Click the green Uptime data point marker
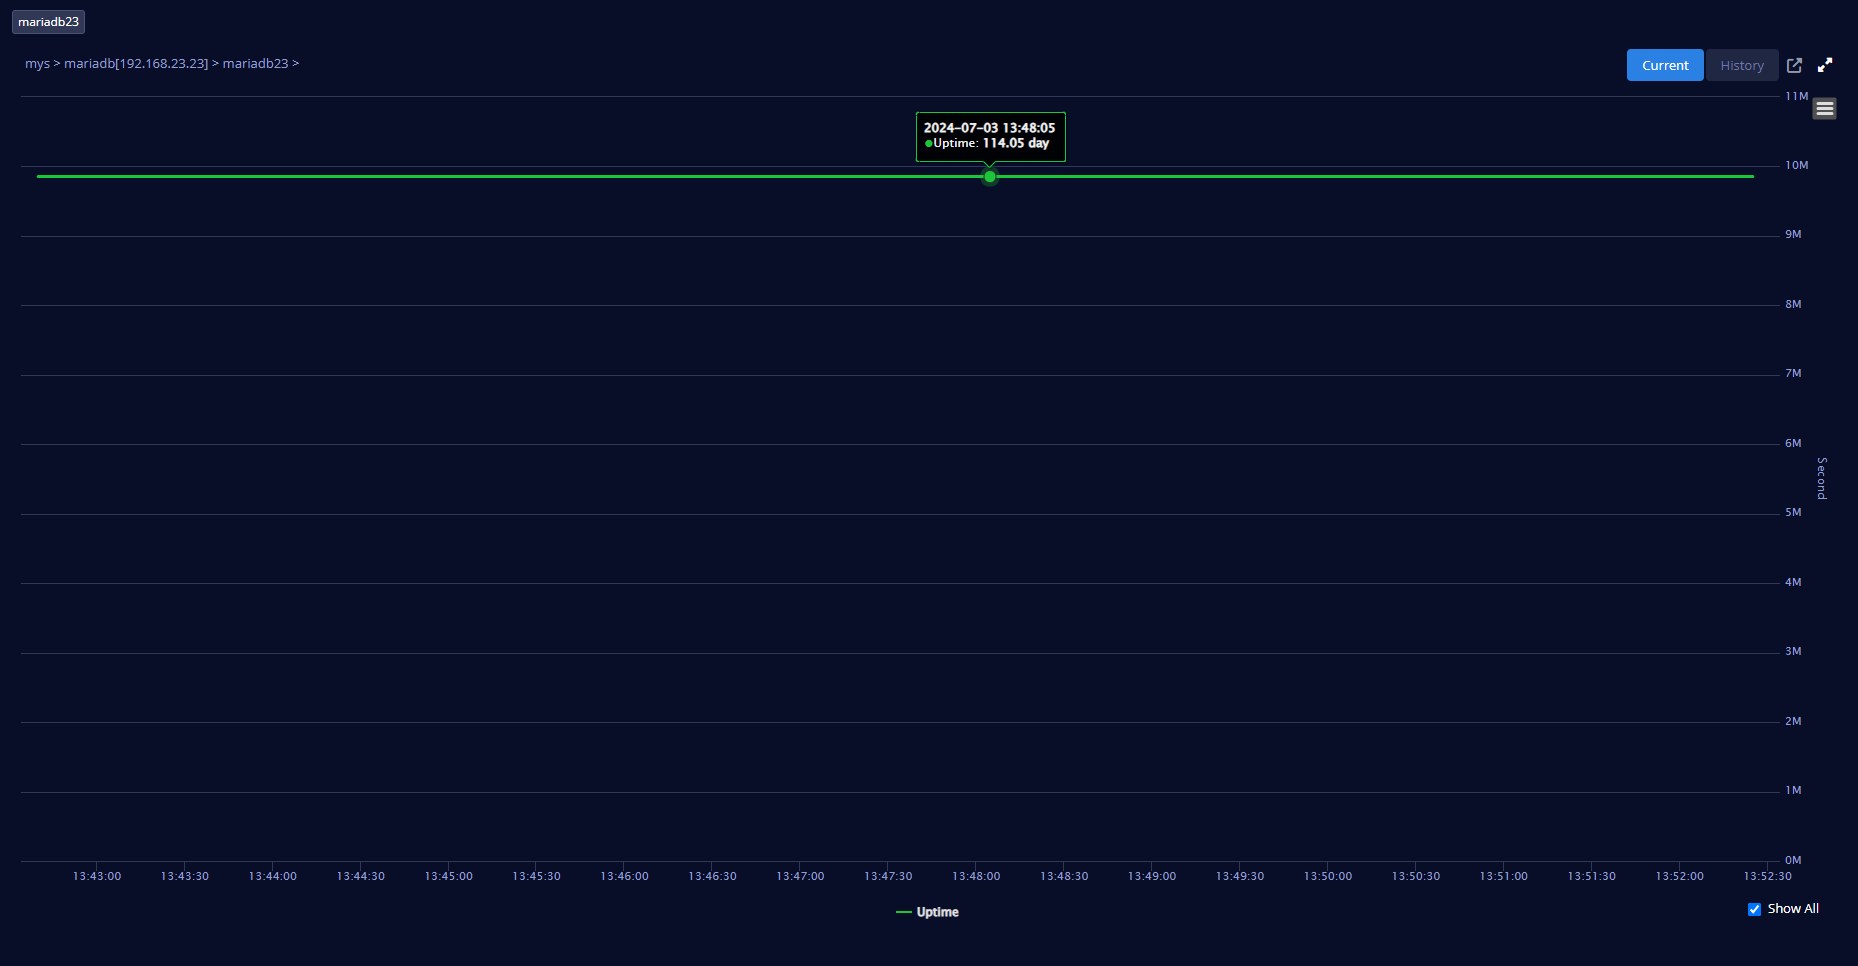1858x966 pixels. [x=990, y=177]
